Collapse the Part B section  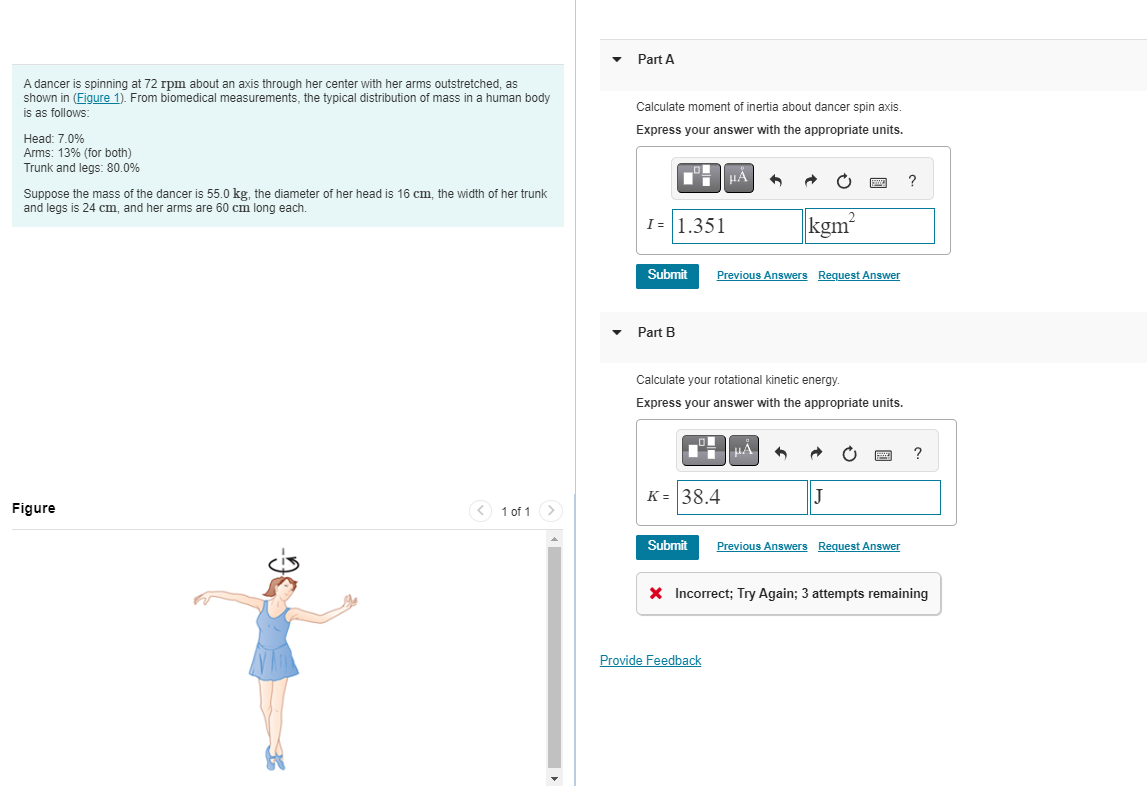click(x=616, y=333)
